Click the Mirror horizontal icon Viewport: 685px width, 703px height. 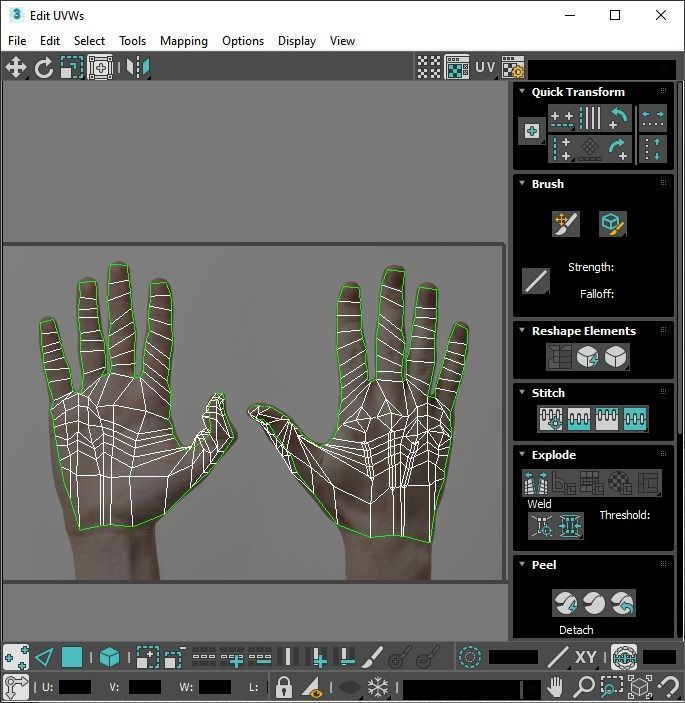[x=138, y=67]
